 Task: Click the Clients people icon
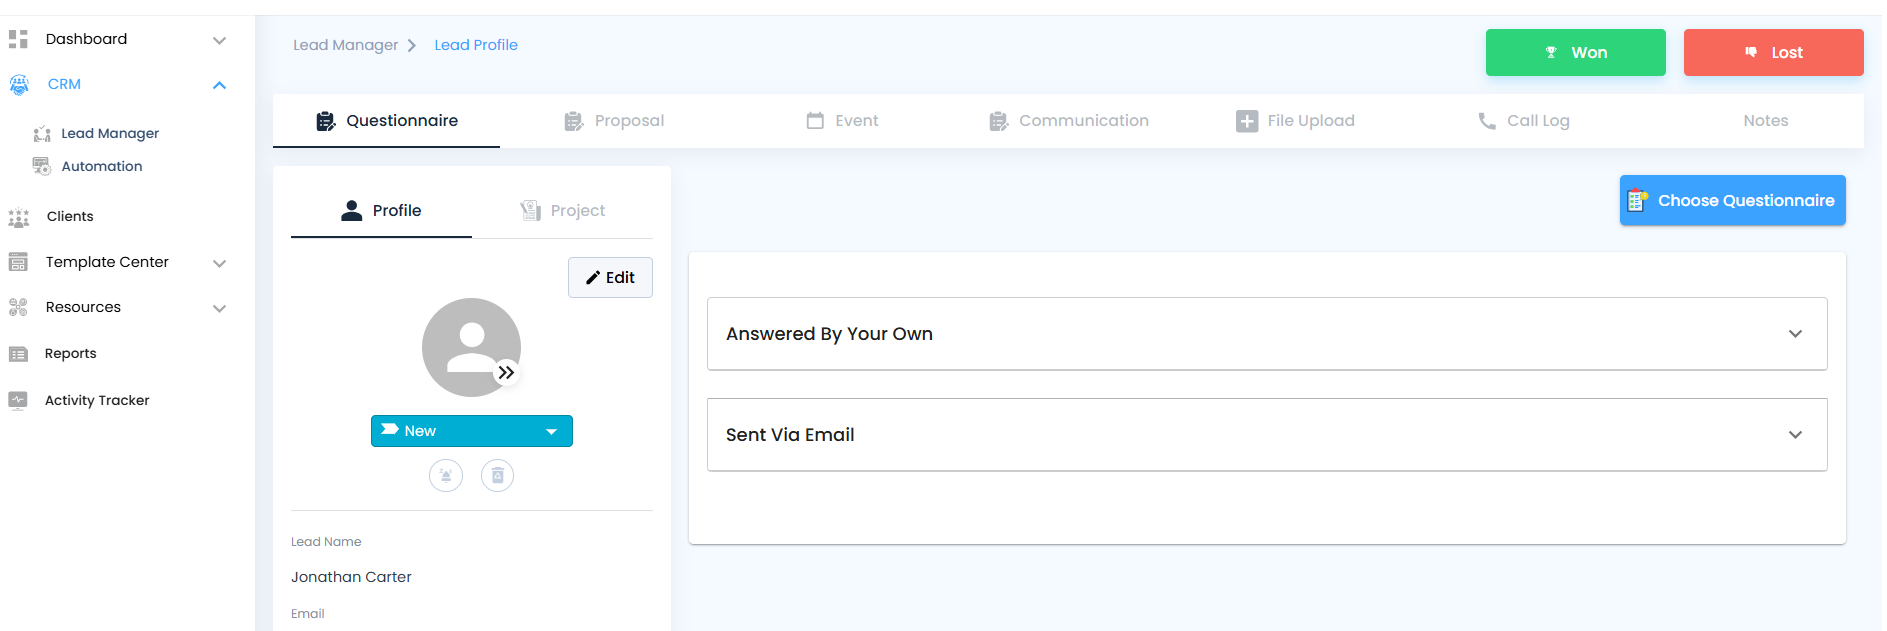[19, 217]
